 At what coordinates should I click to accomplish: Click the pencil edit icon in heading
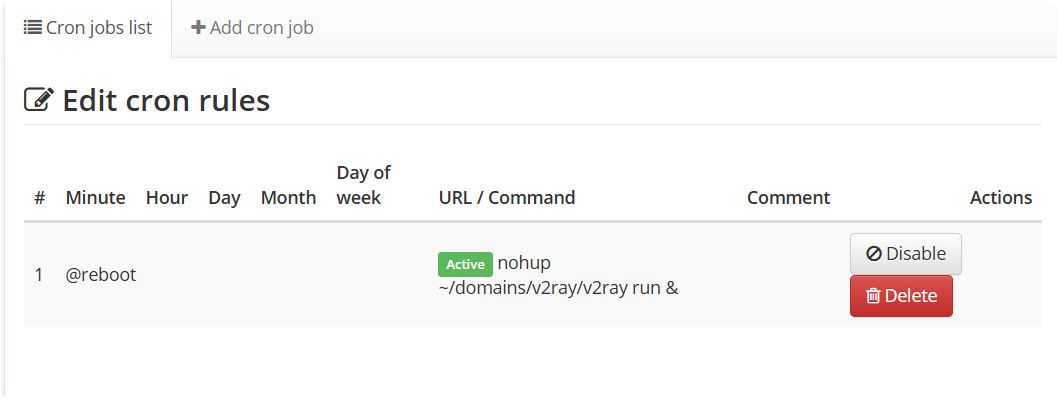[x=39, y=100]
